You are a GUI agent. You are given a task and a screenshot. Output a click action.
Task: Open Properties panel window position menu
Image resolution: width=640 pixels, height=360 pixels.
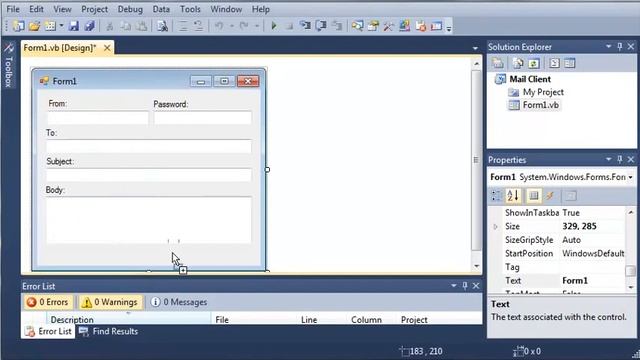coord(609,159)
